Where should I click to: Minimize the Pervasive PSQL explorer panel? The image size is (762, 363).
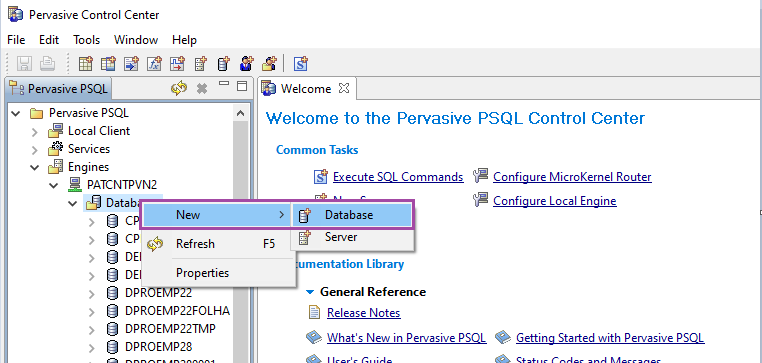click(x=224, y=84)
